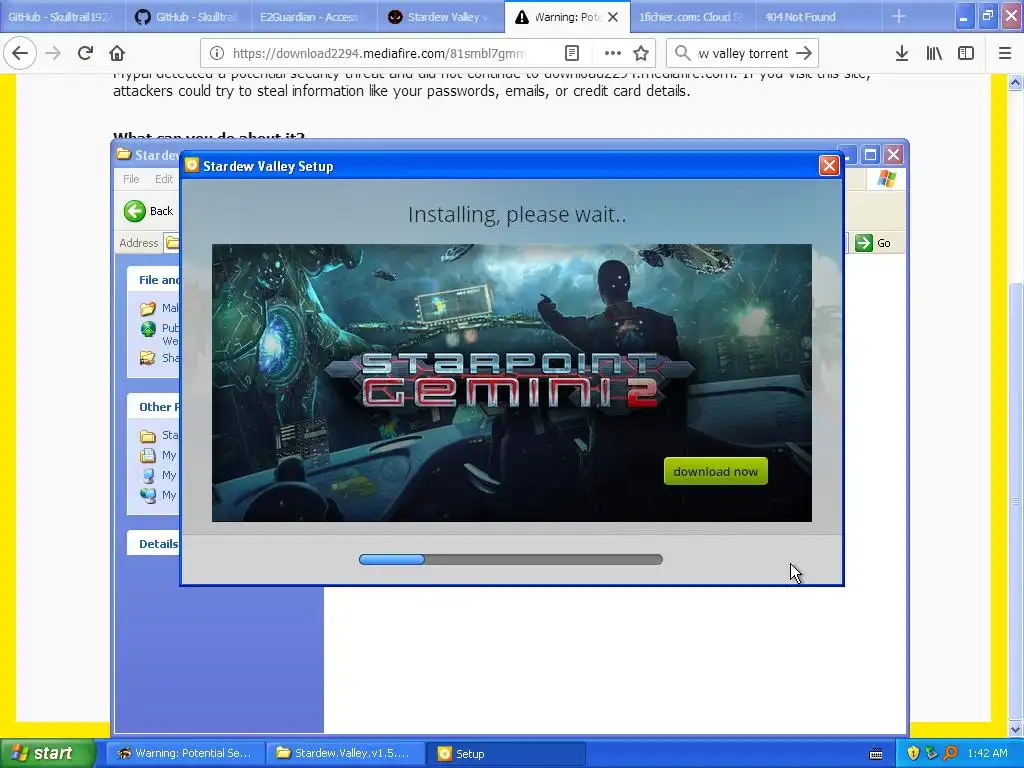1024x768 pixels.
Task: Click the 1:42 AM clock
Action: tap(987, 754)
